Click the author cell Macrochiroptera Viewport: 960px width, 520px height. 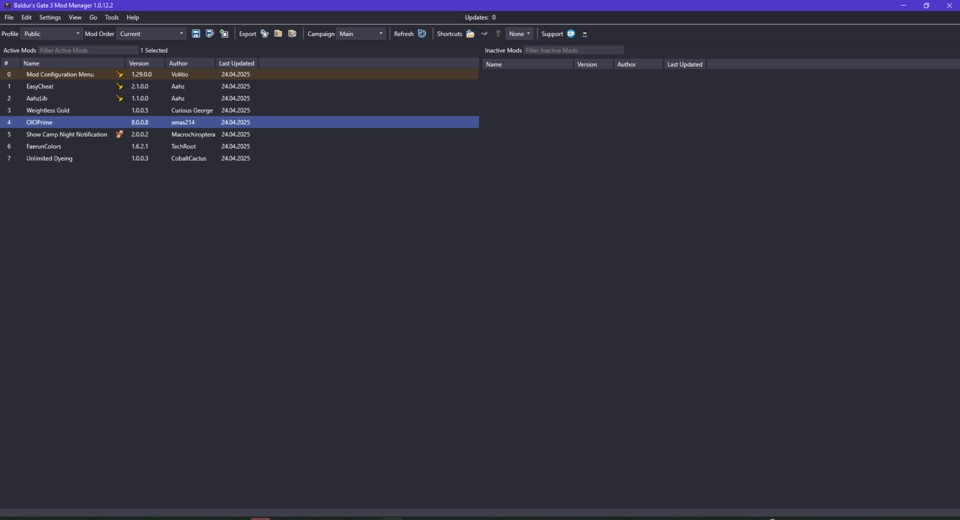point(193,134)
